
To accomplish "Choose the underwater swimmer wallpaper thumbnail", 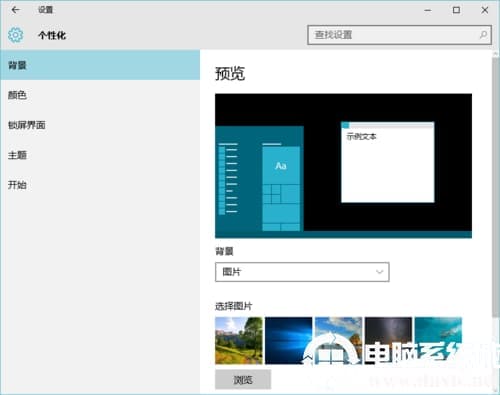I will coord(438,340).
